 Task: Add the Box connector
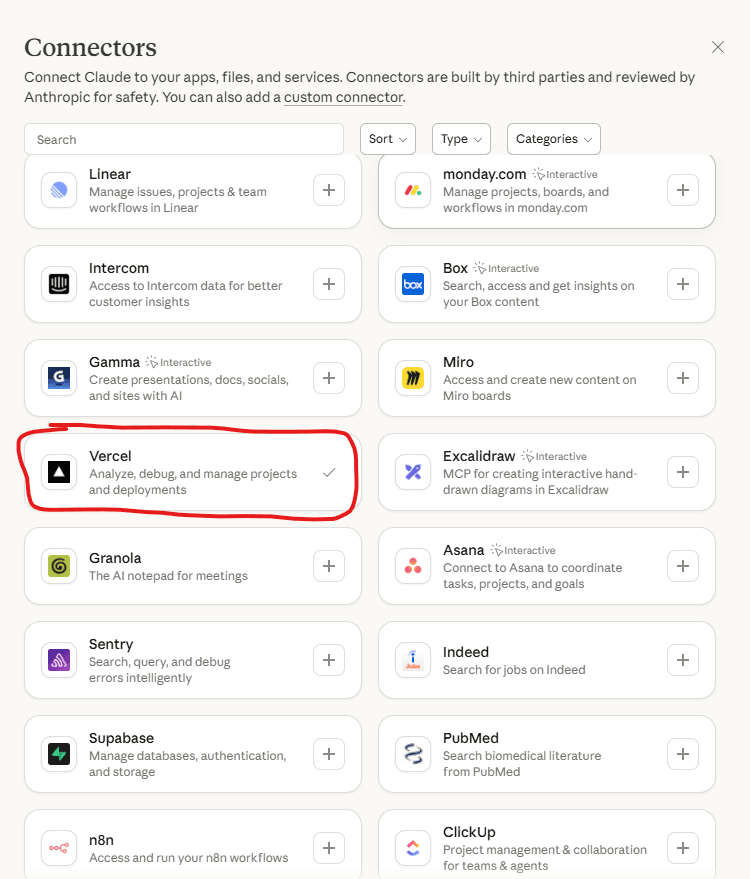[683, 284]
